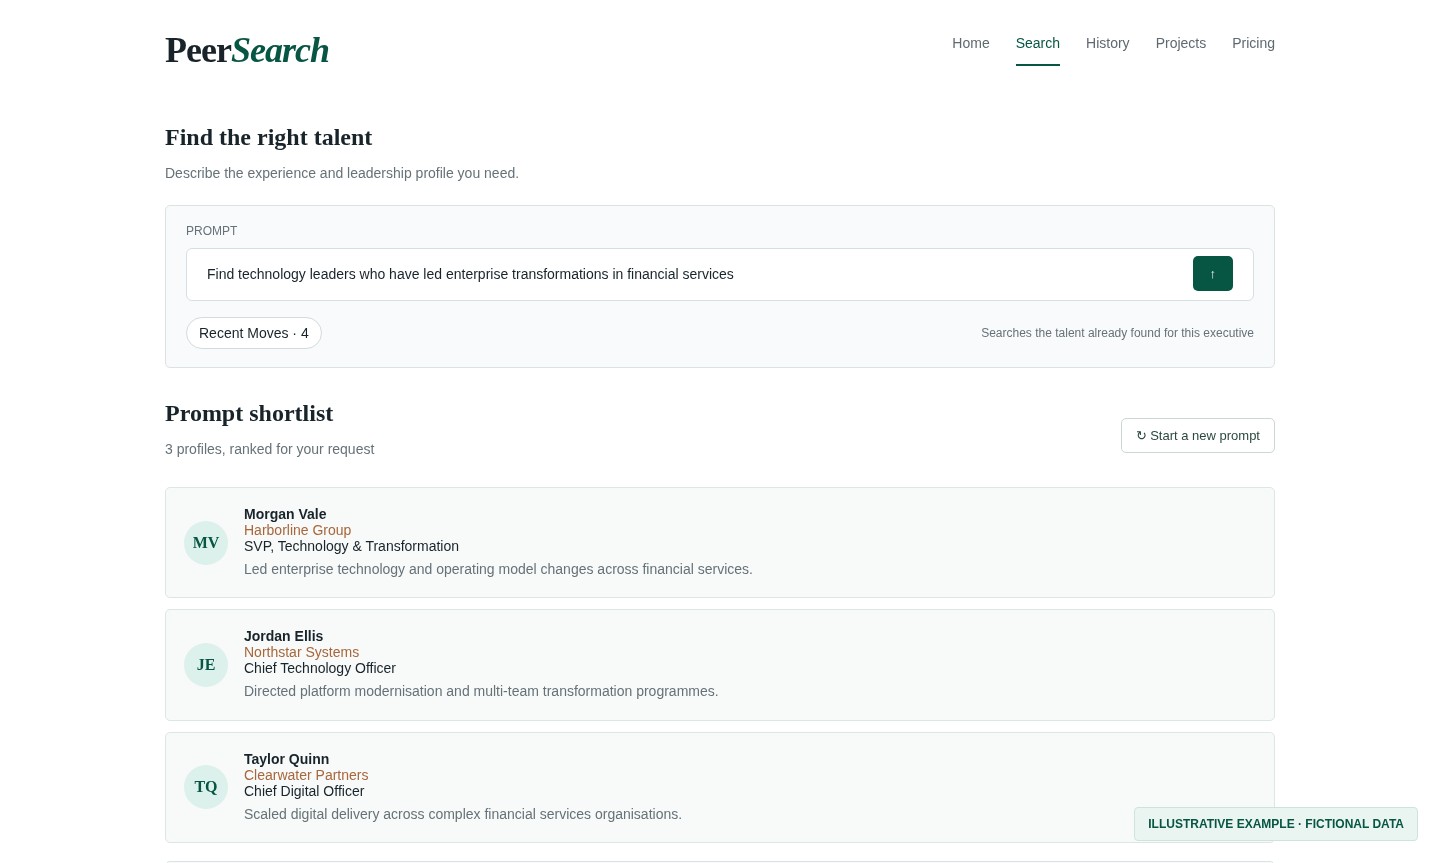Toggle the Recent Moves · 4 filter chip
This screenshot has height=863, width=1440.
pyautogui.click(x=254, y=333)
